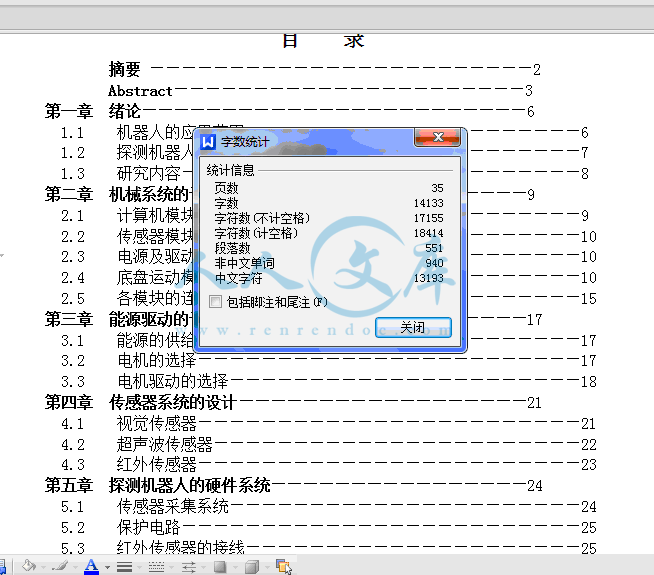654x575 pixels.
Task: Open the shadow style dropdown arrow
Action: (x=235, y=567)
